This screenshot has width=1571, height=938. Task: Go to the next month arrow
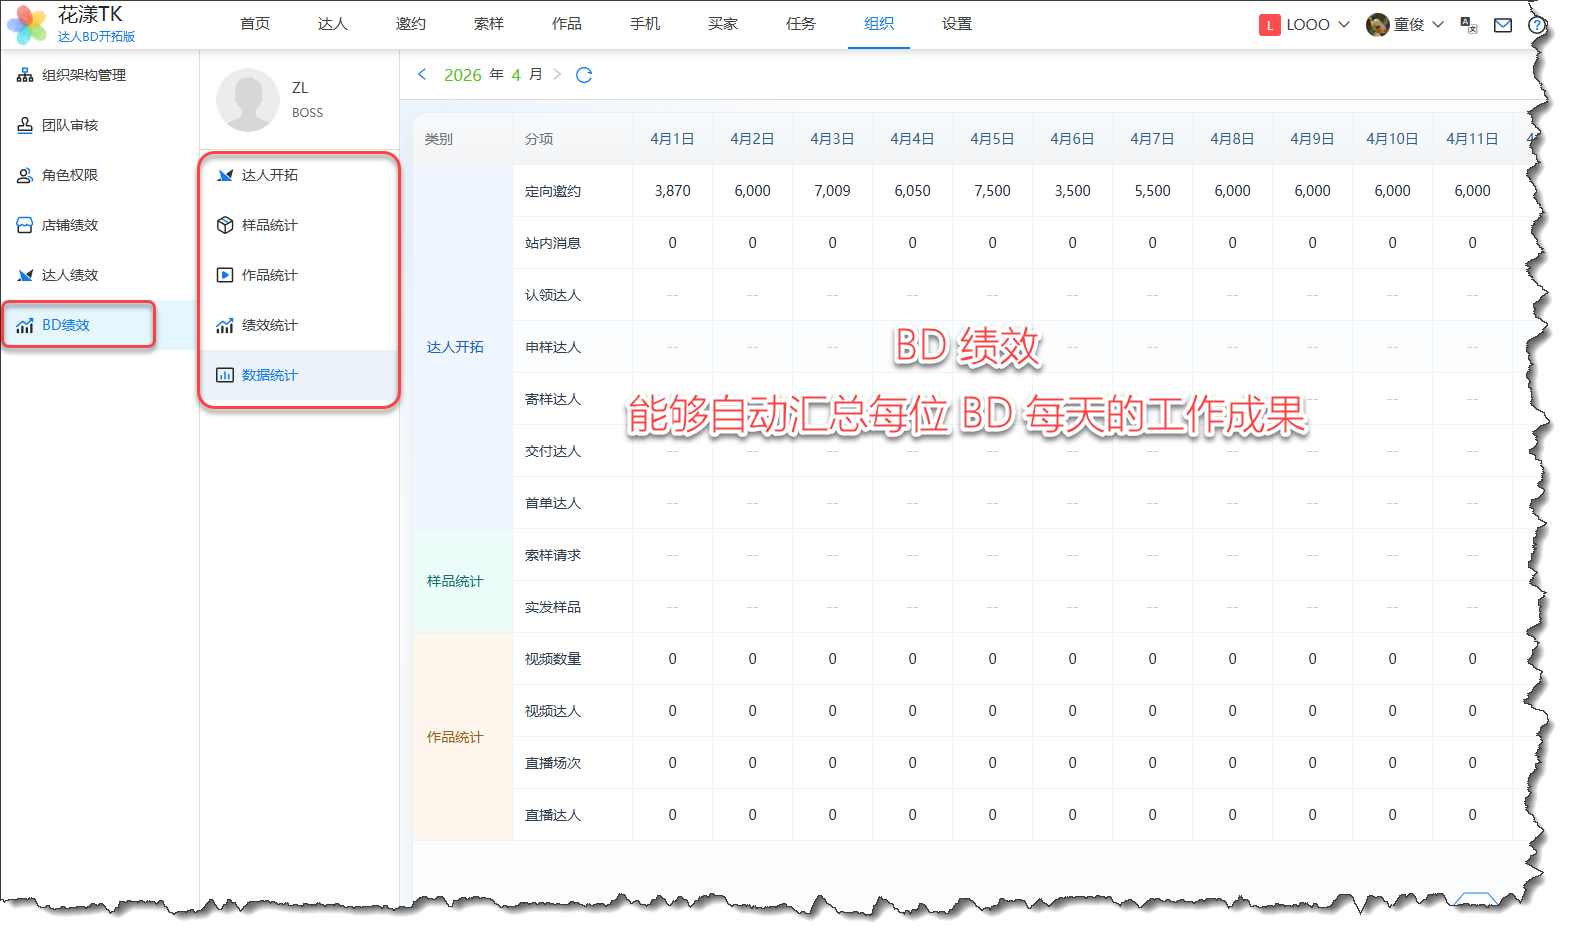point(557,74)
